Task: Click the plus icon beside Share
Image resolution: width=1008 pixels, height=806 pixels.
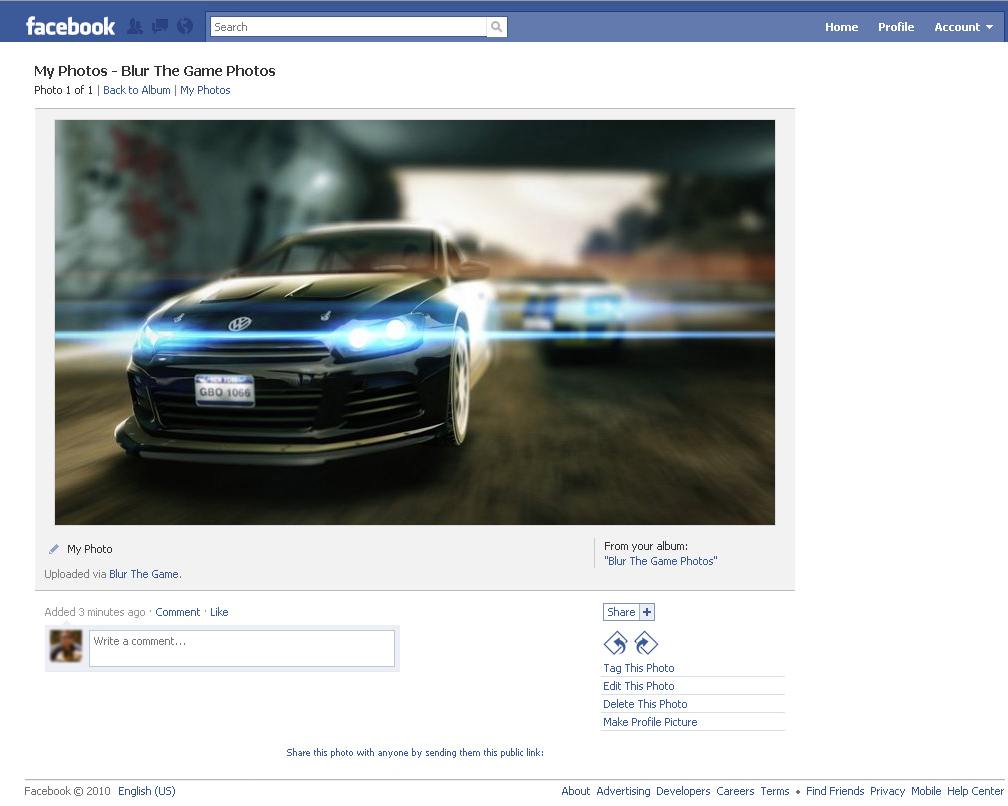Action: 647,612
